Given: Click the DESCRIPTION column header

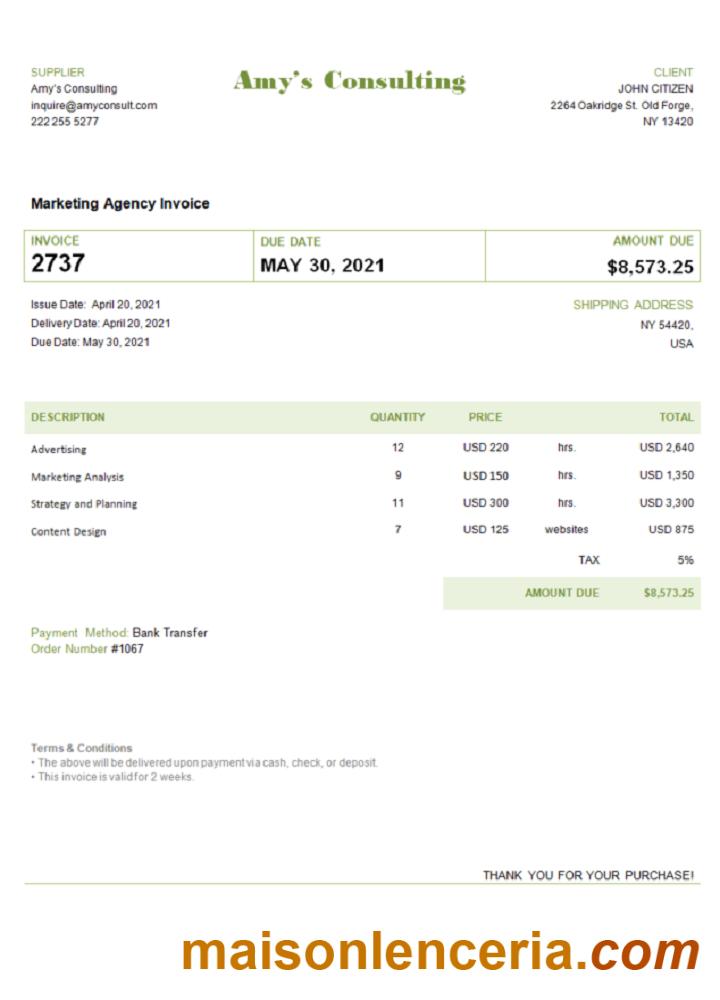Looking at the screenshot, I should (68, 417).
